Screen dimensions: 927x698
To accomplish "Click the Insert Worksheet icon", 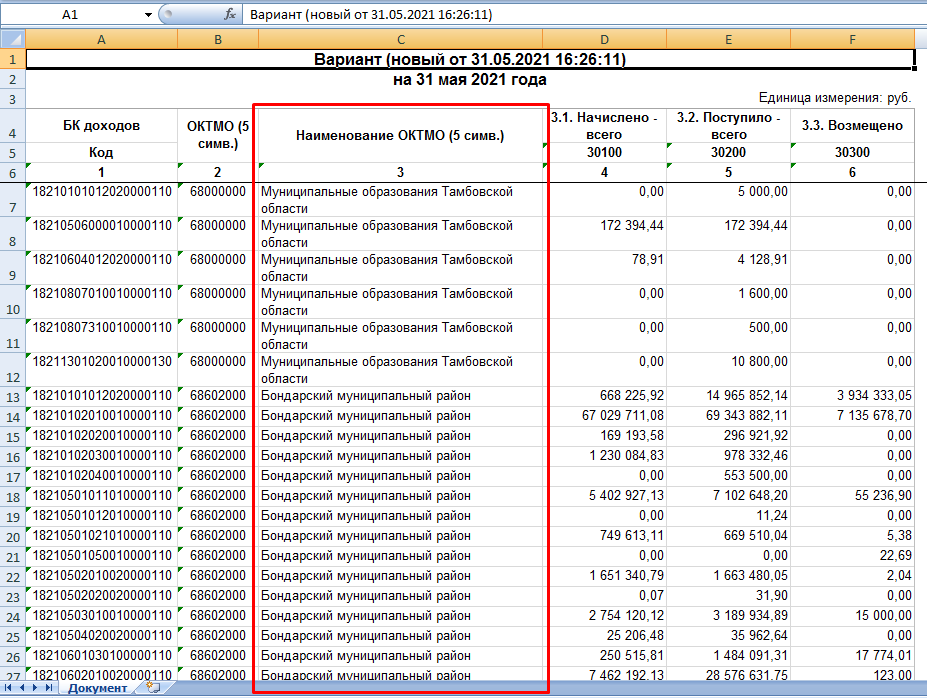I will (153, 687).
